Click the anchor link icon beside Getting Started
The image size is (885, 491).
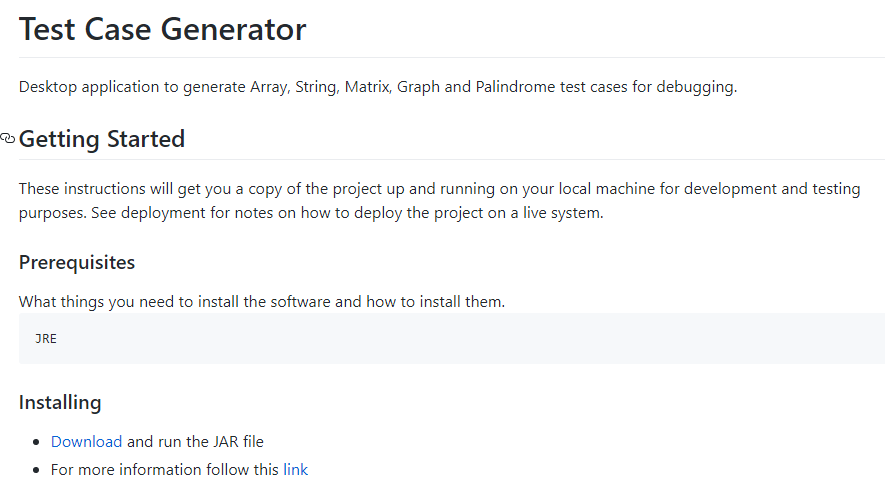(8, 139)
